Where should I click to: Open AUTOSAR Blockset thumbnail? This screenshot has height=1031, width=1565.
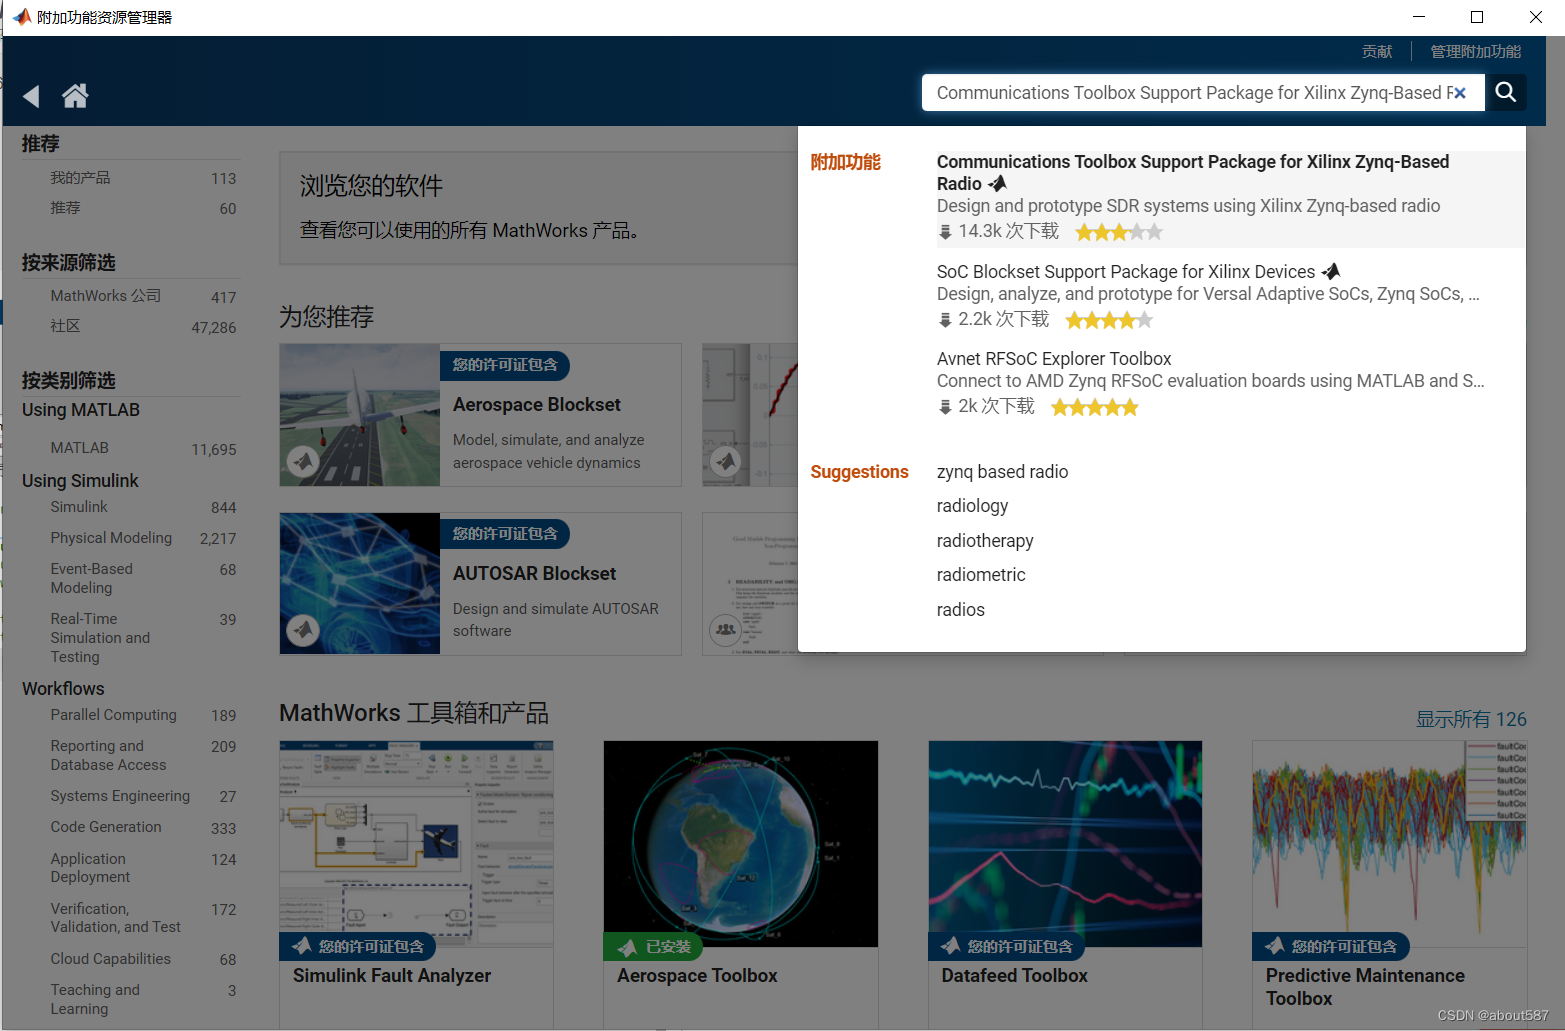point(360,584)
